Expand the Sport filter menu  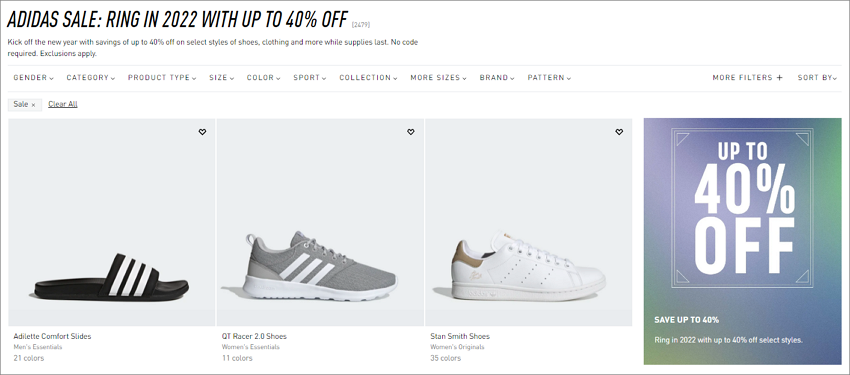tap(310, 77)
